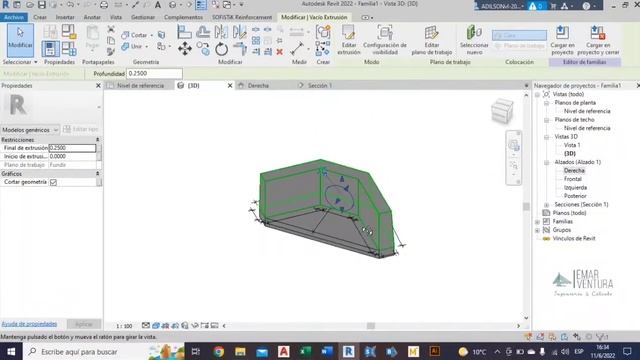Select the Modificar arrow tool
This screenshot has width=640, height=360.
(x=20, y=40)
